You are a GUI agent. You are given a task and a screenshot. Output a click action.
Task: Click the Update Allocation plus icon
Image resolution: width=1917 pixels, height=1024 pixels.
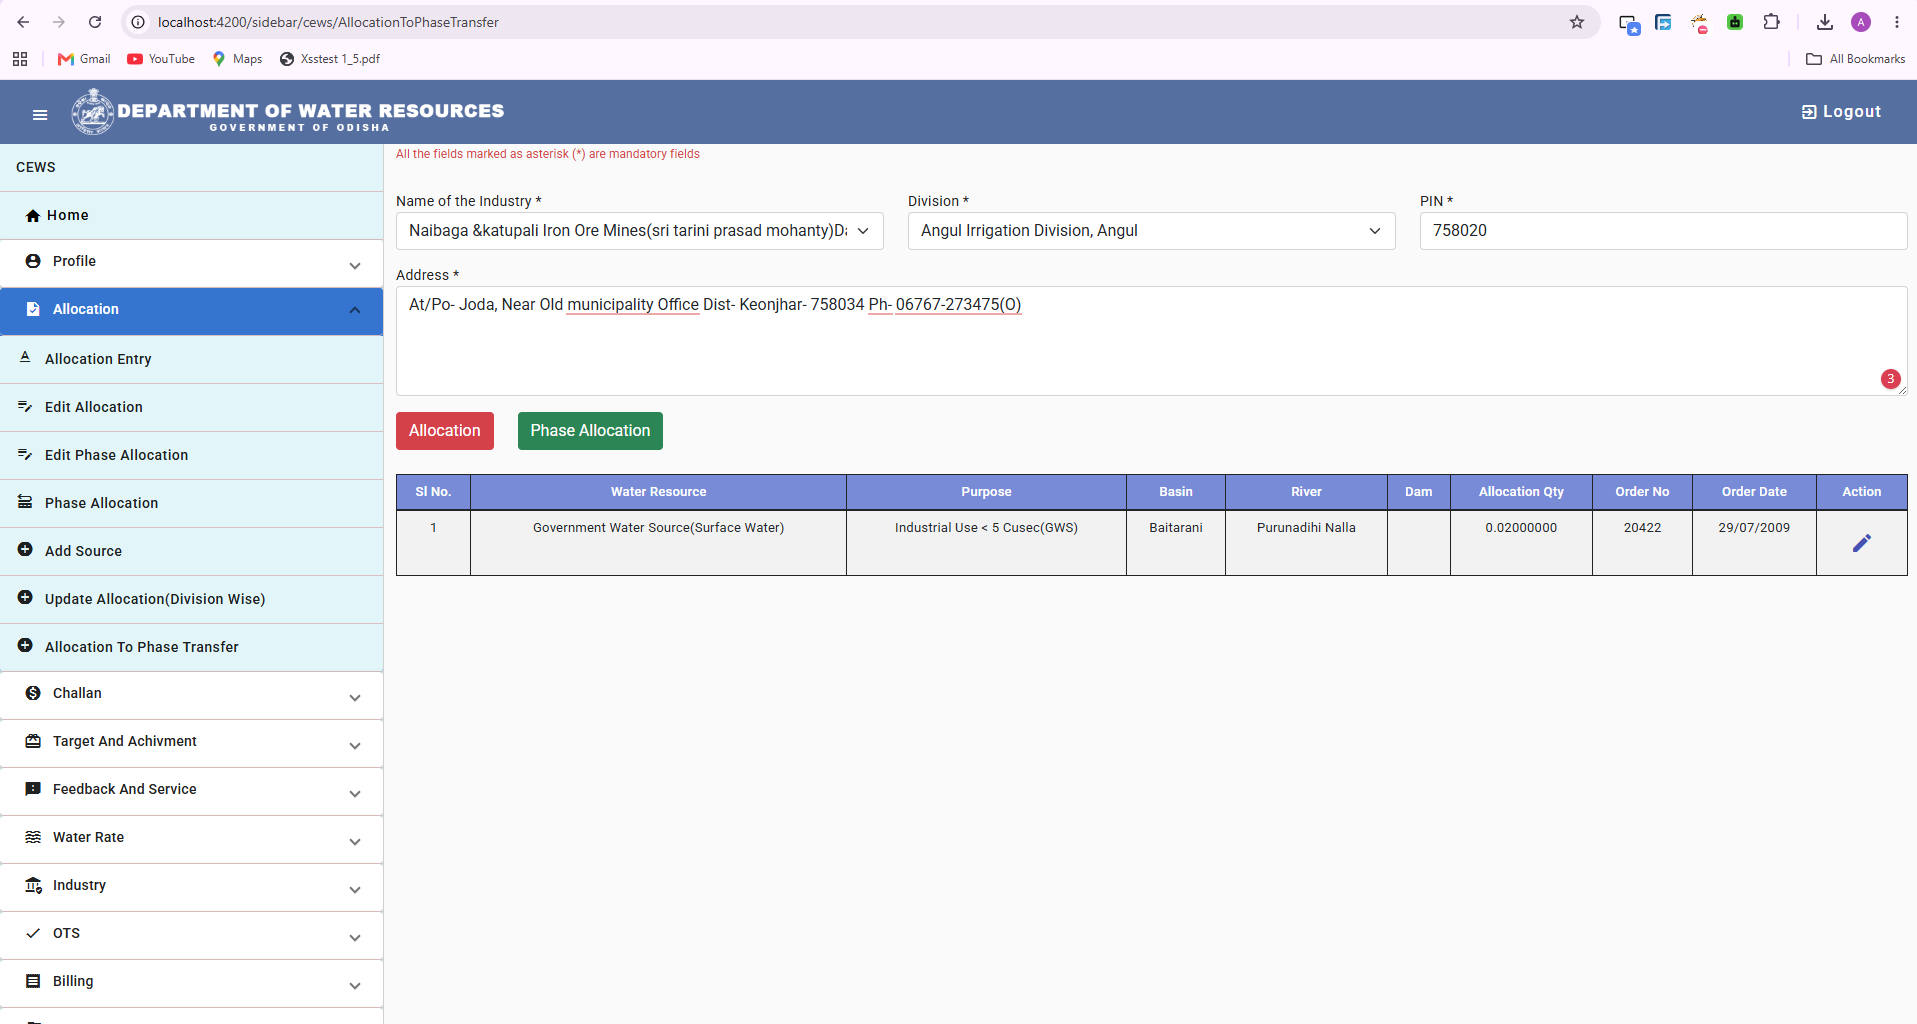tap(25, 597)
